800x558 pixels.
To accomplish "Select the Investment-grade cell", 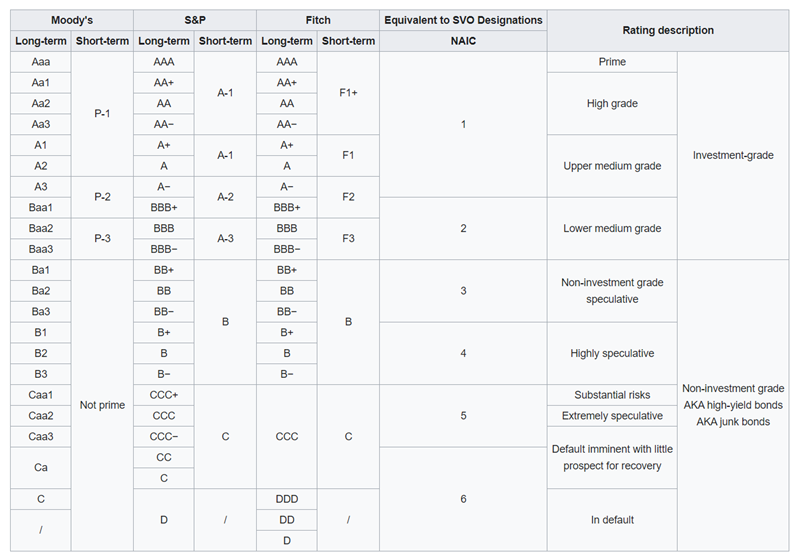I will pos(732,155).
